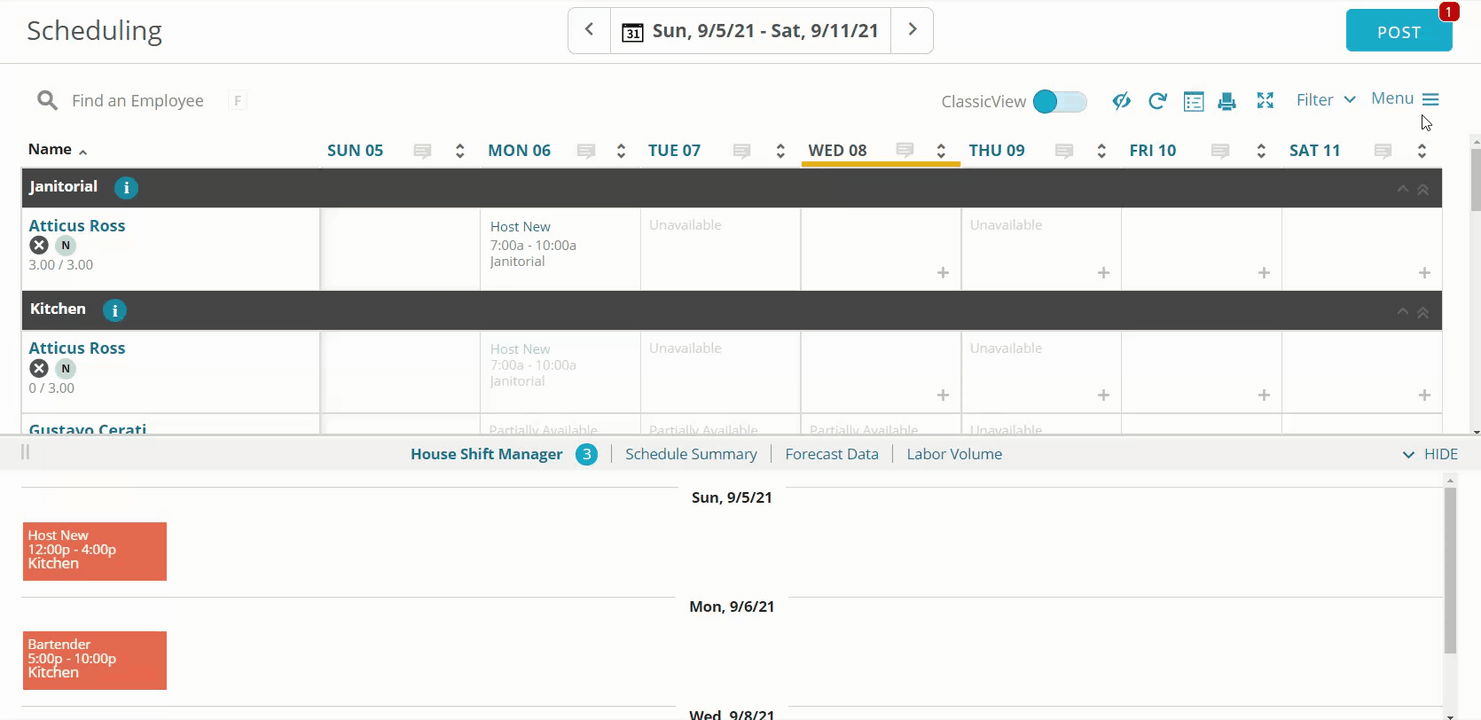The height and width of the screenshot is (720, 1481).
Task: Go to the next week arrow
Action: click(x=912, y=30)
